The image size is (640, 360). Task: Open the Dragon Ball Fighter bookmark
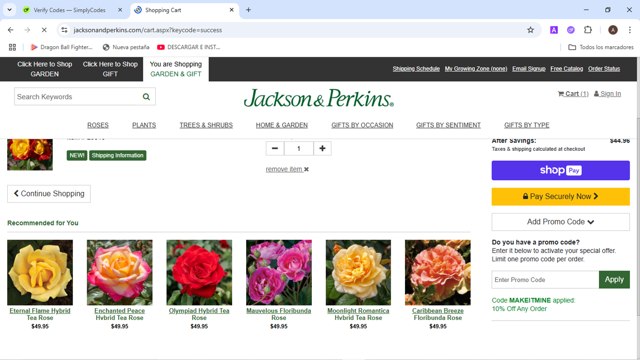(62, 47)
